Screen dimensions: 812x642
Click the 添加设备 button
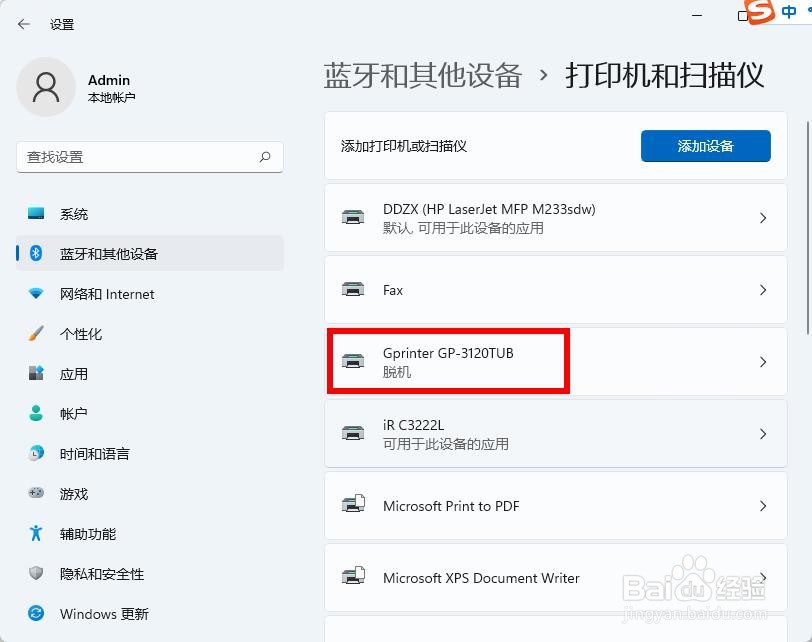[x=705, y=145]
